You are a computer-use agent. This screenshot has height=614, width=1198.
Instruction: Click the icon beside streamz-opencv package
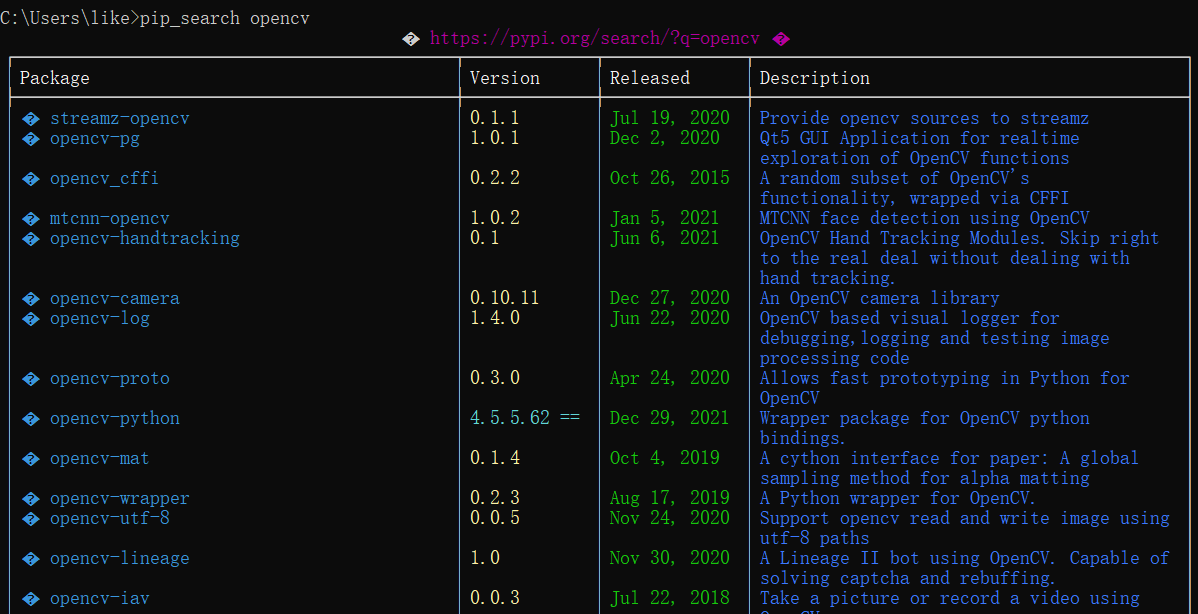pyautogui.click(x=31, y=117)
